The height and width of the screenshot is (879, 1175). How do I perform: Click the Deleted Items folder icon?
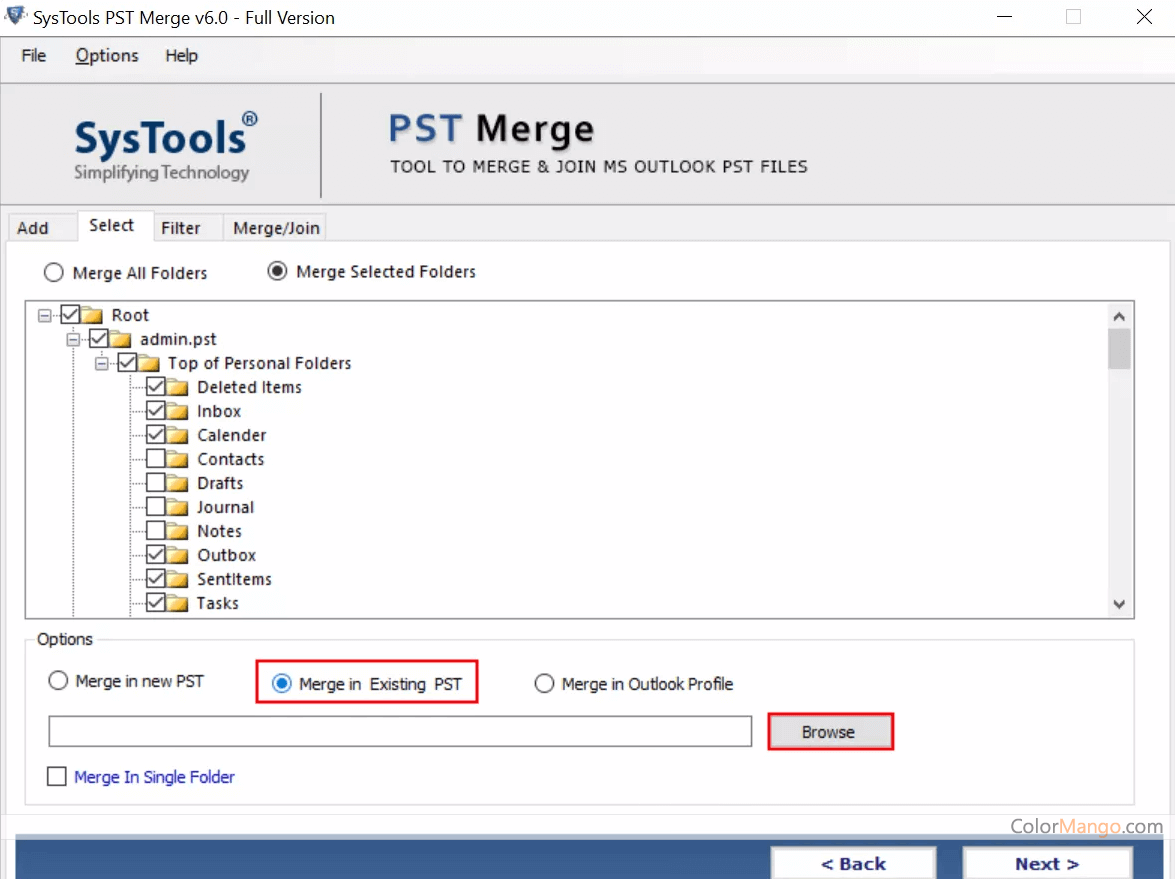pyautogui.click(x=178, y=387)
